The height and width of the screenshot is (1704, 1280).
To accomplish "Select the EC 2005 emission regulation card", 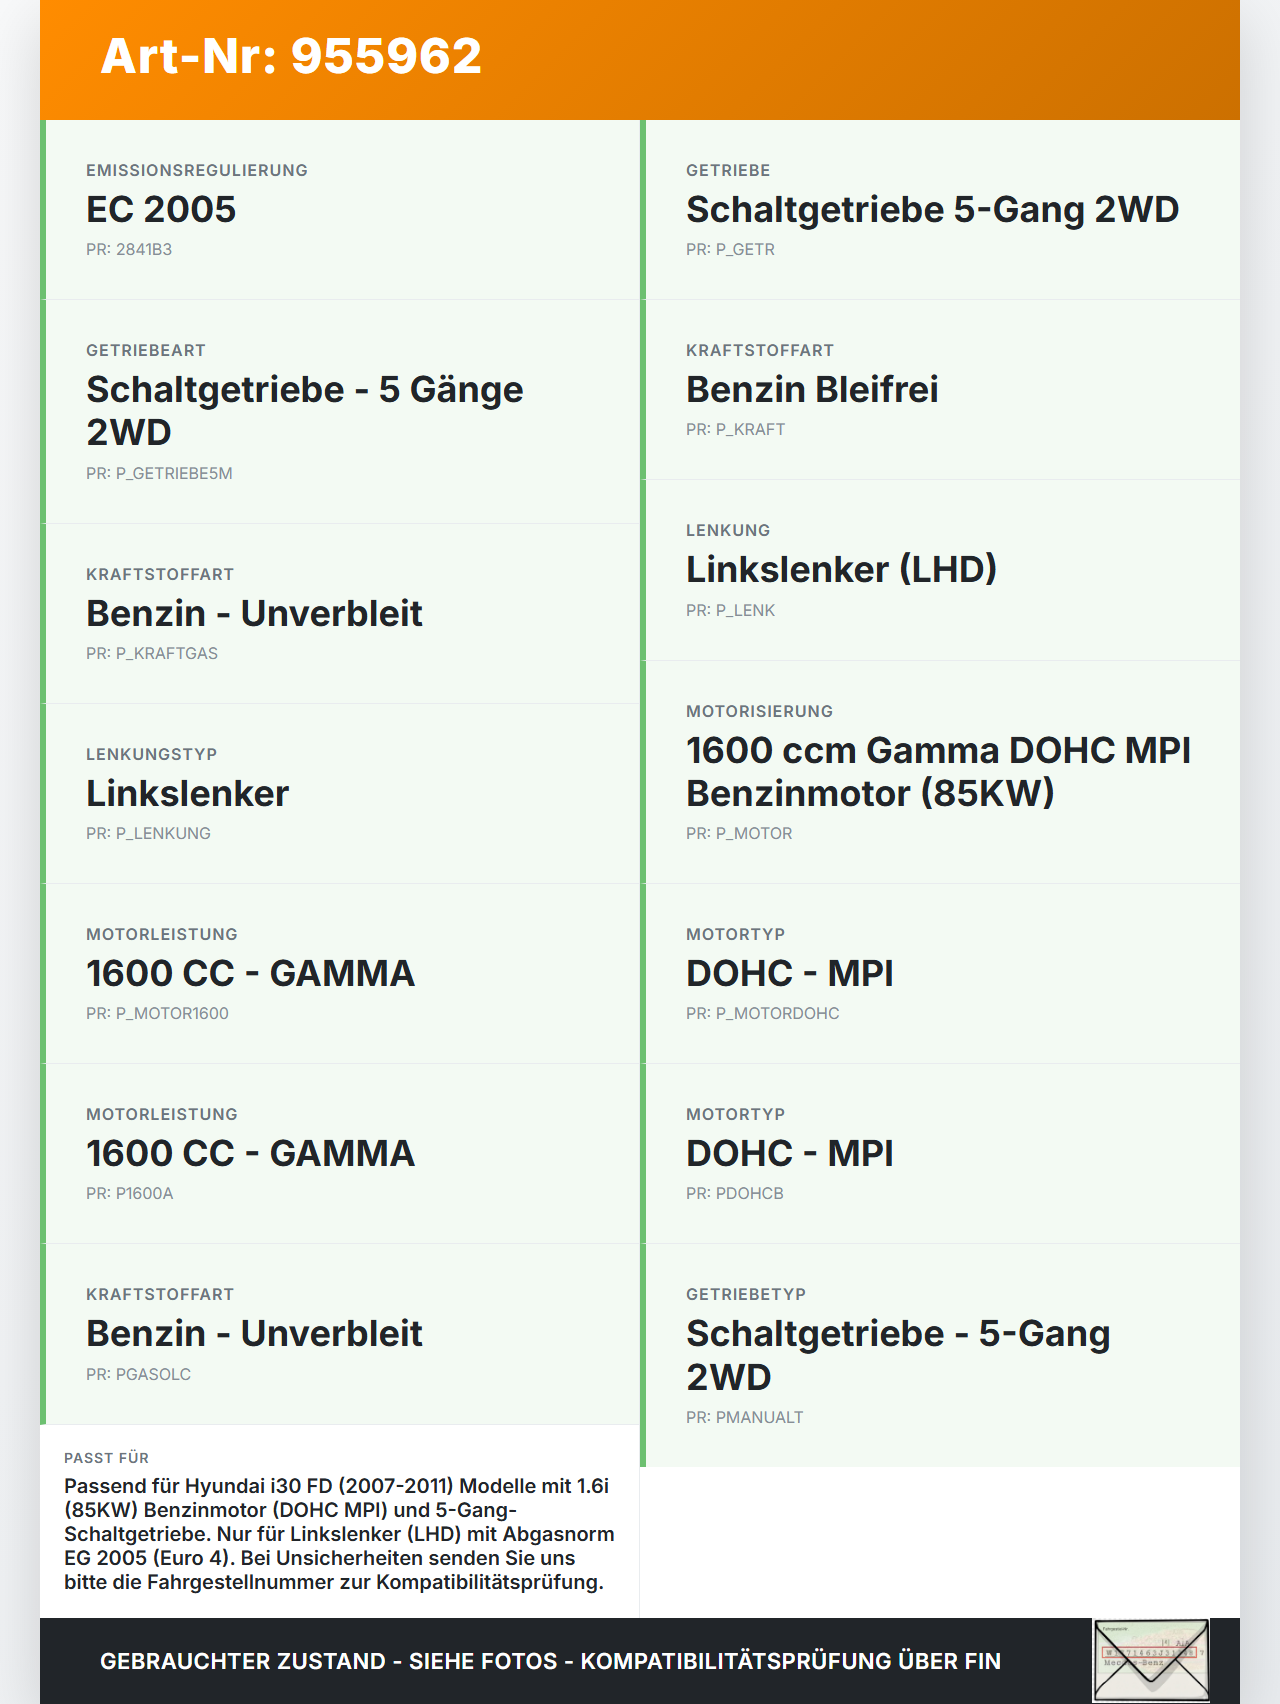I will click(x=340, y=210).
